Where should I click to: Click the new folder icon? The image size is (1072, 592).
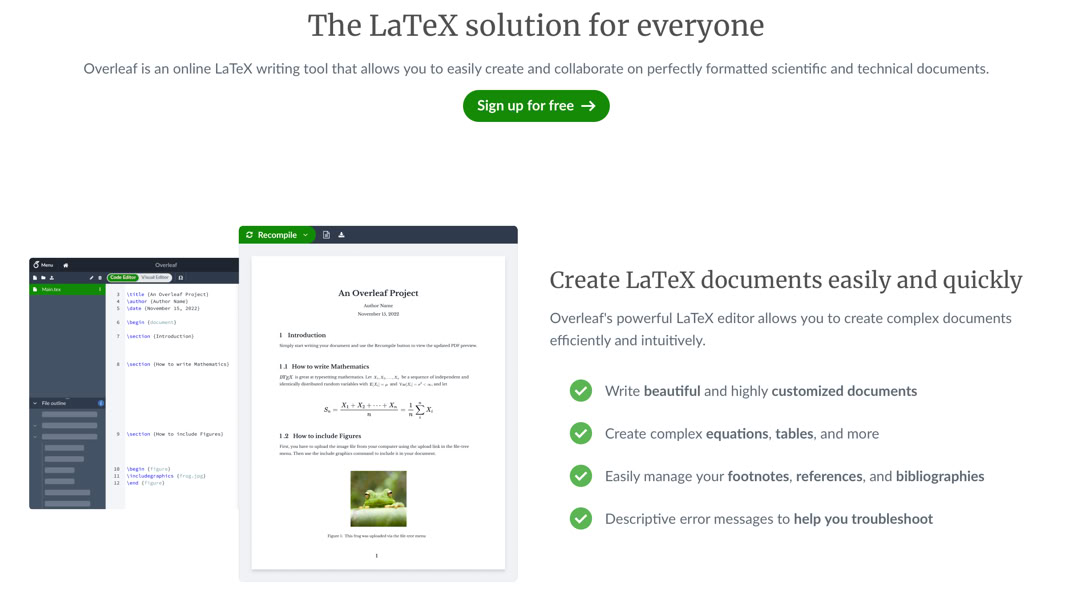[x=43, y=278]
